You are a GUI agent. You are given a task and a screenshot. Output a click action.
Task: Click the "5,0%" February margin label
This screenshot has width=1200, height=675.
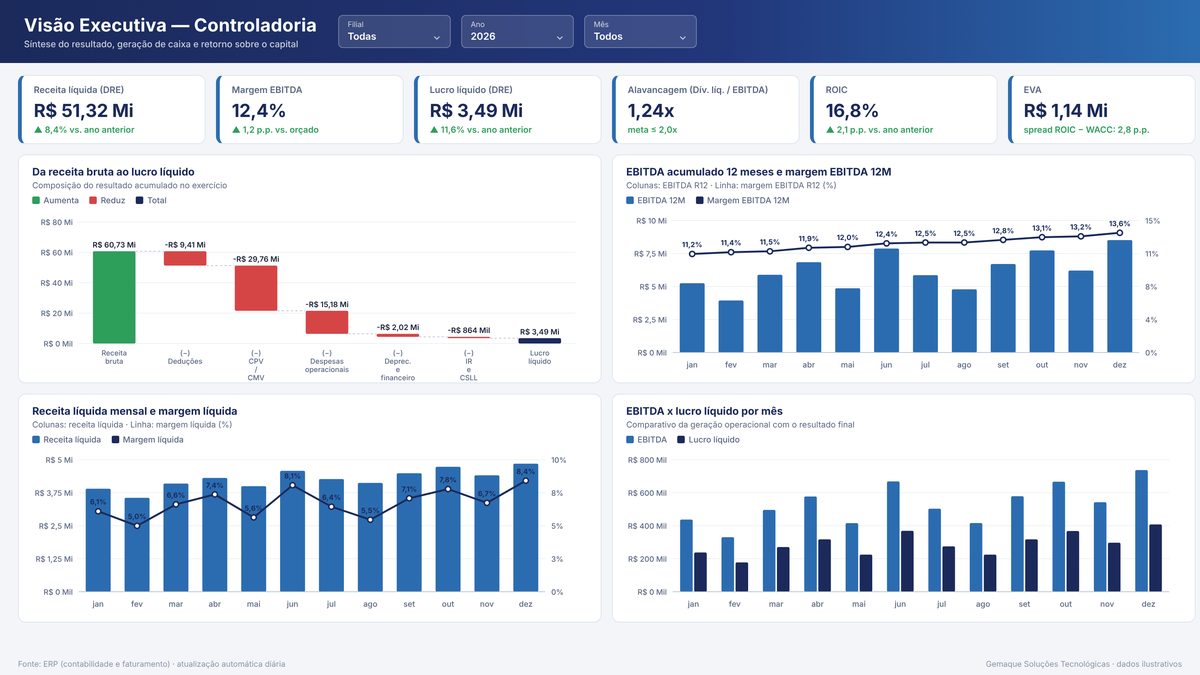click(x=137, y=517)
